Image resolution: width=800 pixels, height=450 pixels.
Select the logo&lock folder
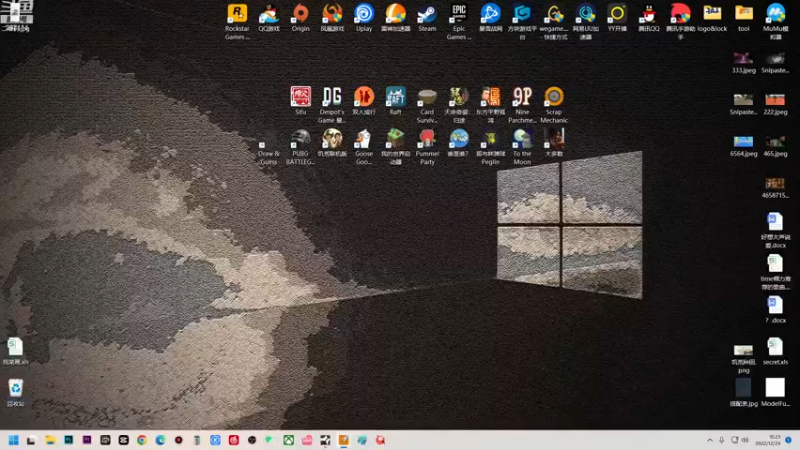coord(712,17)
